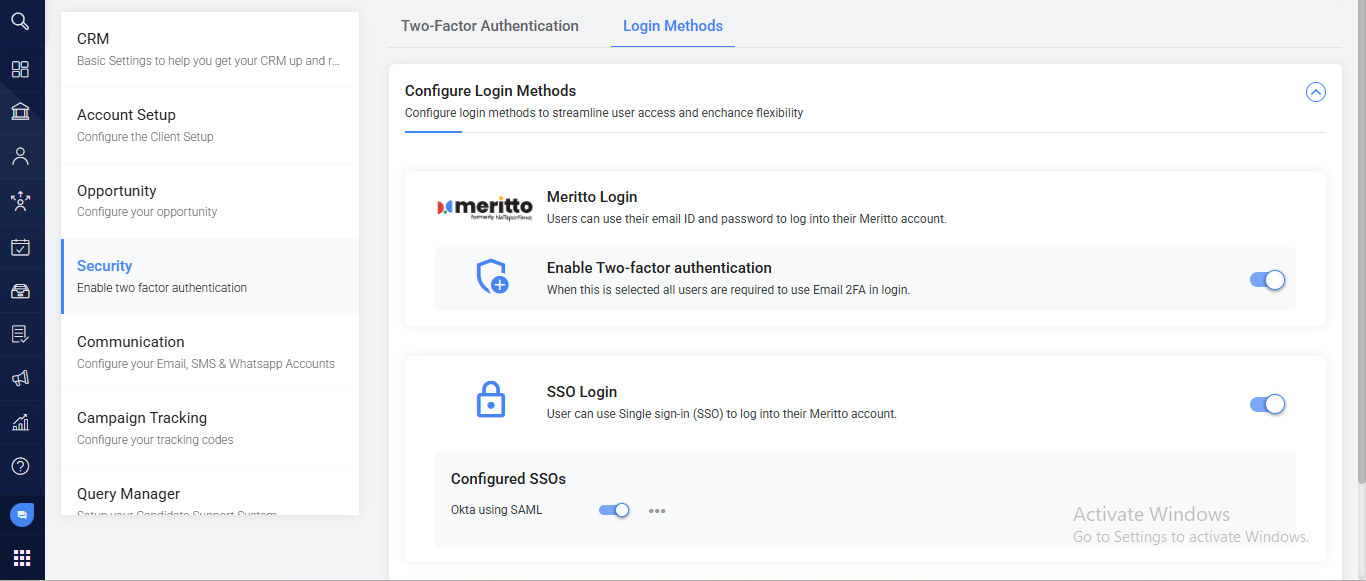Image resolution: width=1366 pixels, height=581 pixels.
Task: Click the Configured SSOs heading
Action: 508,479
